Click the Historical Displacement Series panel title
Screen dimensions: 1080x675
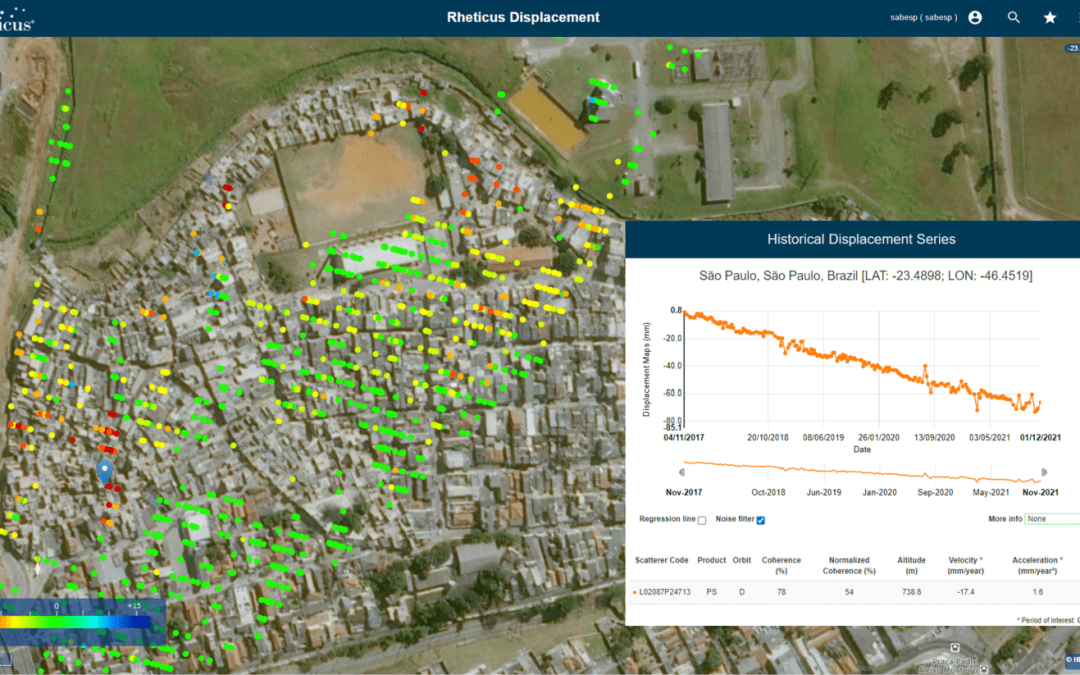(860, 239)
